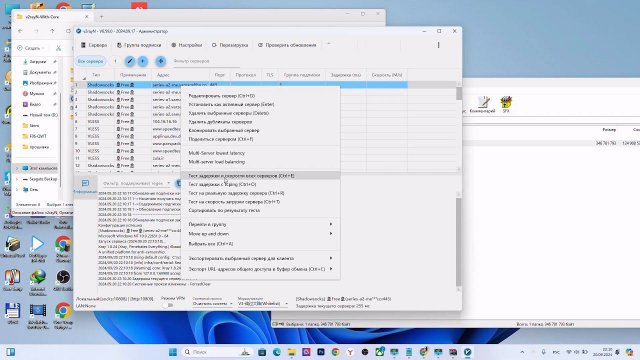Open the routing dropdown showing Whitelist

tap(263, 304)
